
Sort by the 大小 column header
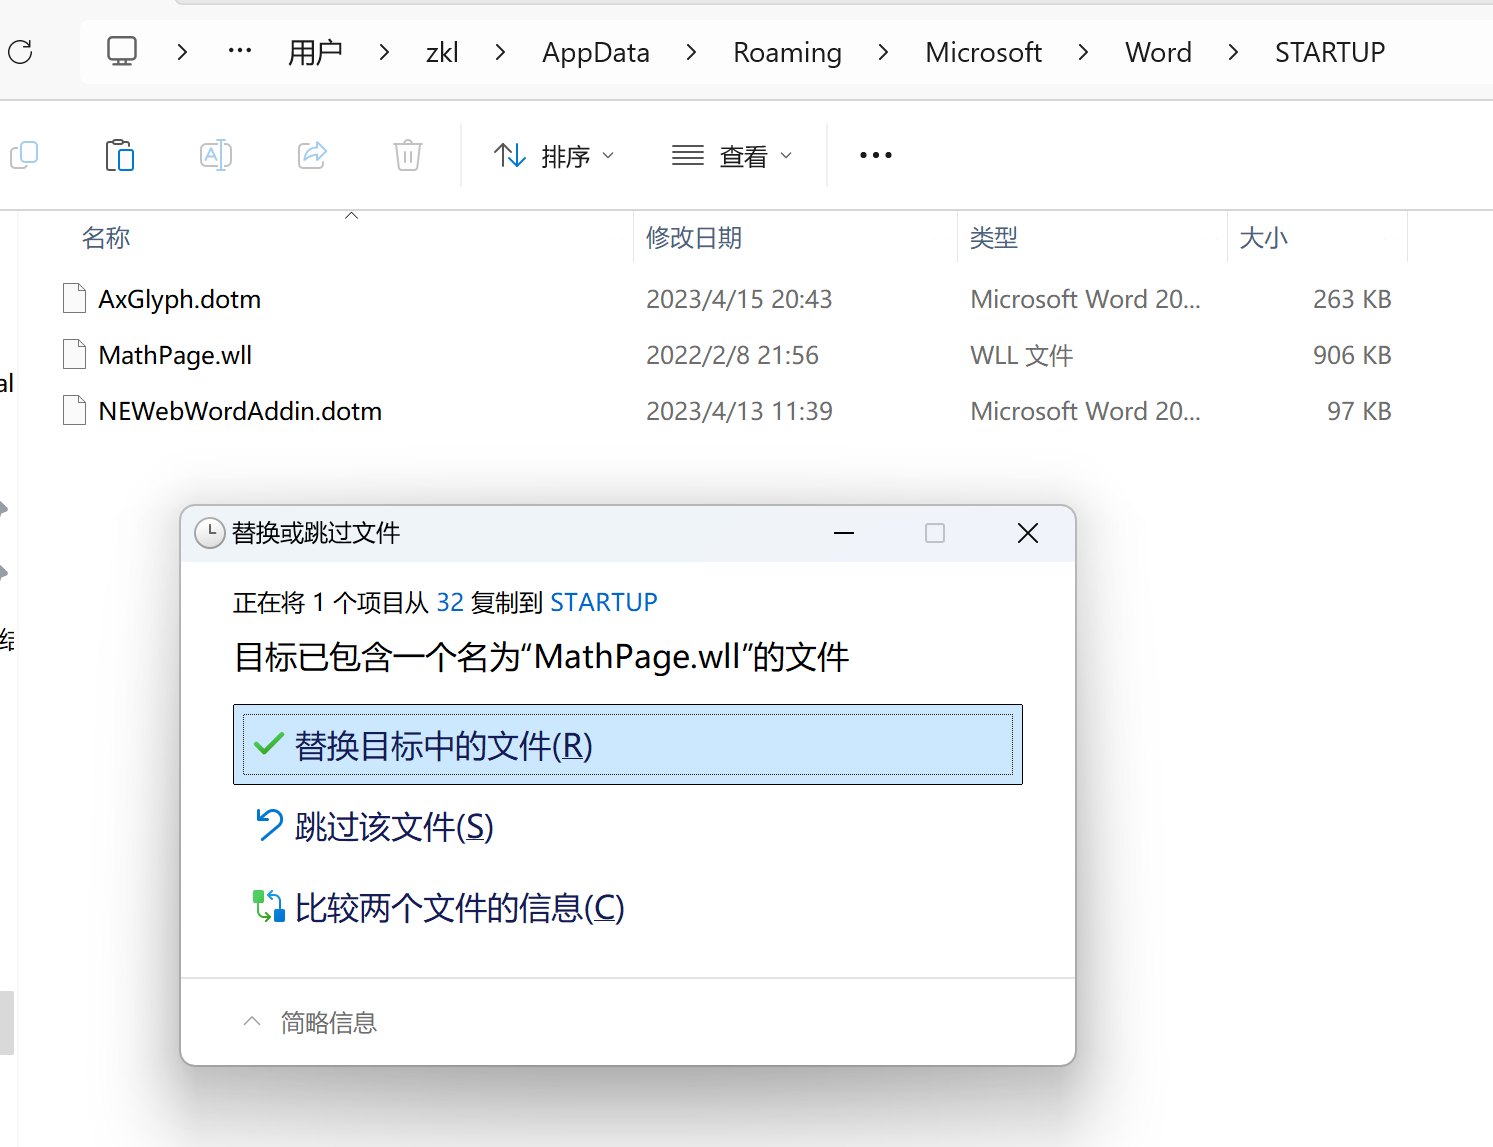click(1264, 238)
